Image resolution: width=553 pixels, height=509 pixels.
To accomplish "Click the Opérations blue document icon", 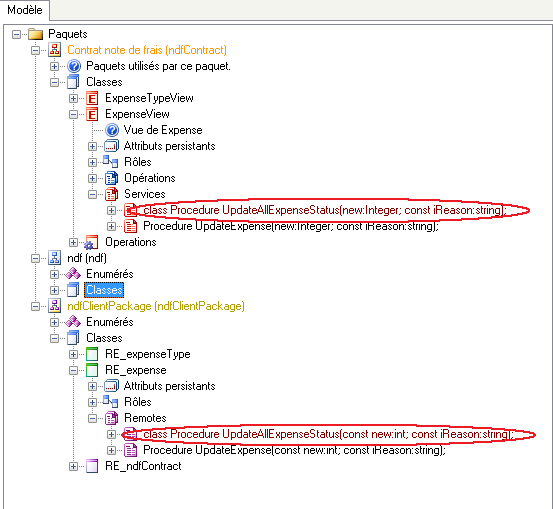I will (111, 178).
